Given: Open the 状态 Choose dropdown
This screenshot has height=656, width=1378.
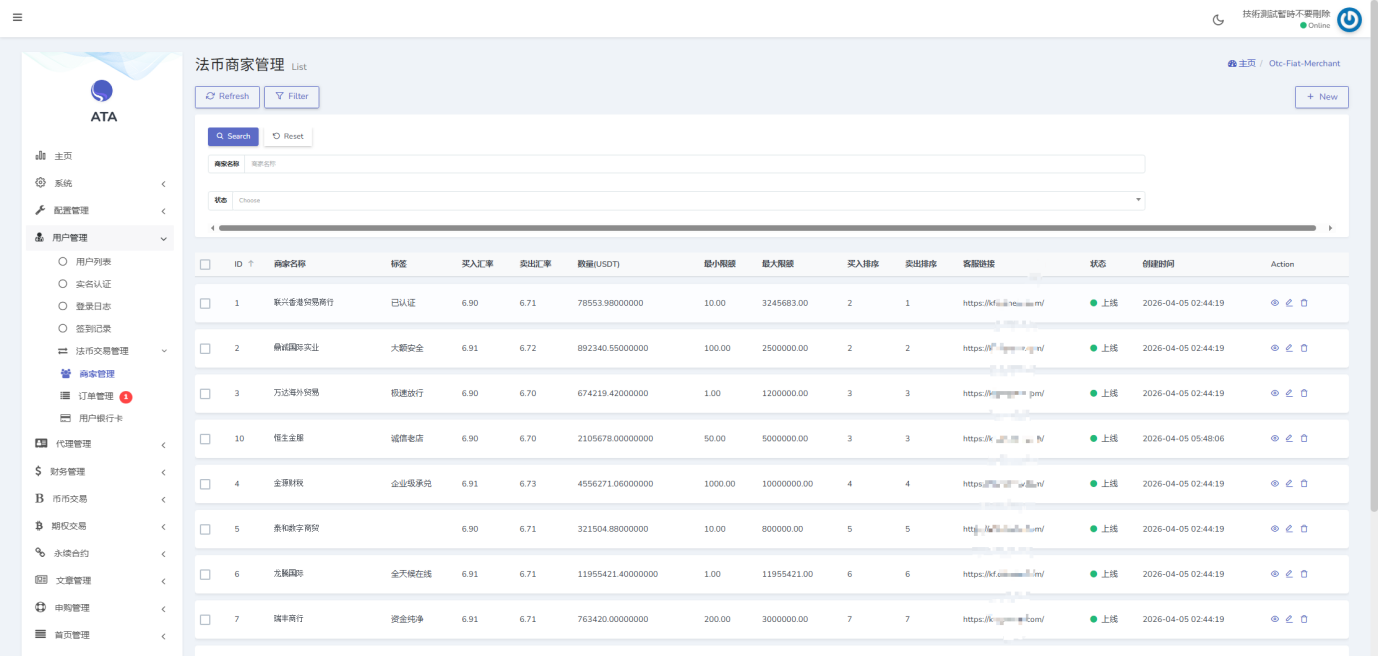Looking at the screenshot, I should pos(690,200).
